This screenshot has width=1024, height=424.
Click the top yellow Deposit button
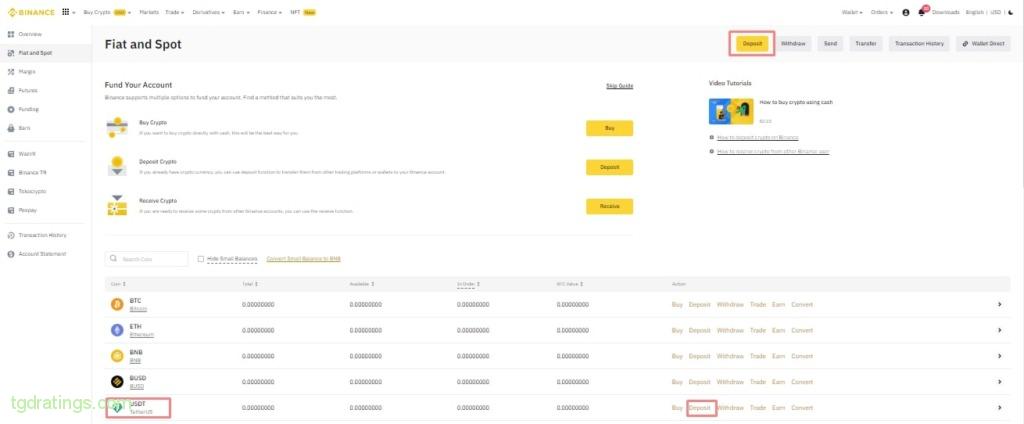(x=752, y=44)
